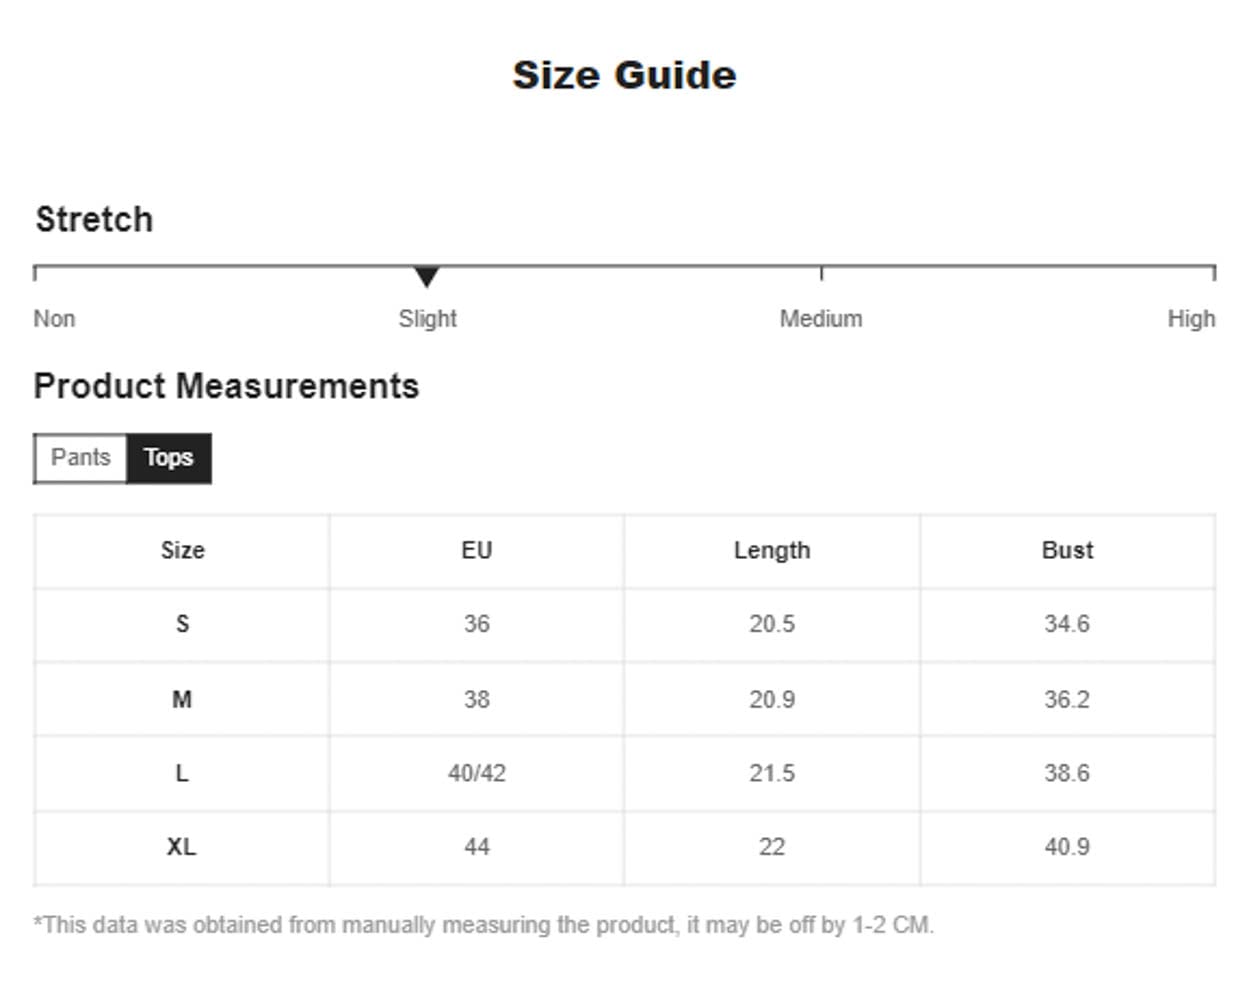The image size is (1249, 1000).
Task: Select the Tops tab
Action: click(168, 458)
